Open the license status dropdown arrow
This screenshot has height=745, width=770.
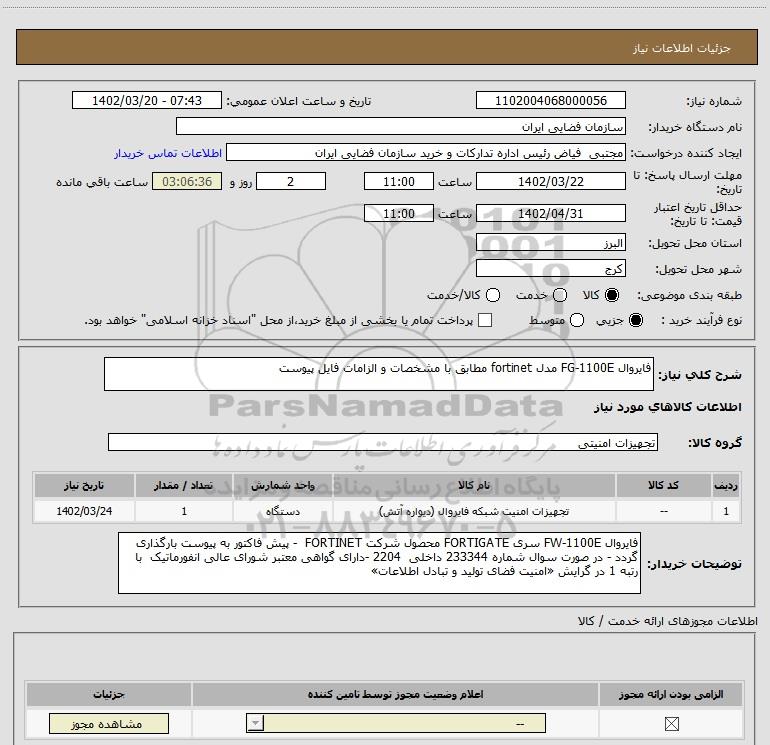[255, 723]
